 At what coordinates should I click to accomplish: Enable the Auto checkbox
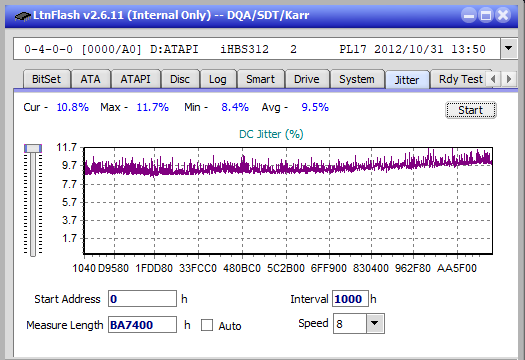(207, 325)
